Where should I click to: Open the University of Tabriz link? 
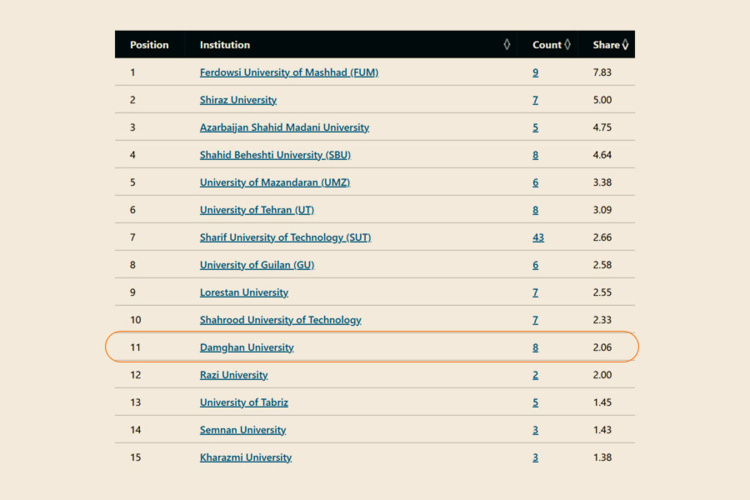coord(244,402)
